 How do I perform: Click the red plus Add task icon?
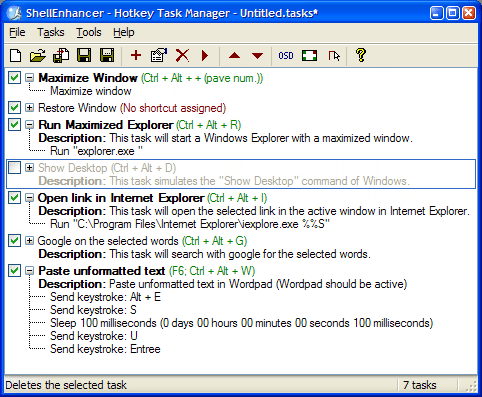click(136, 55)
